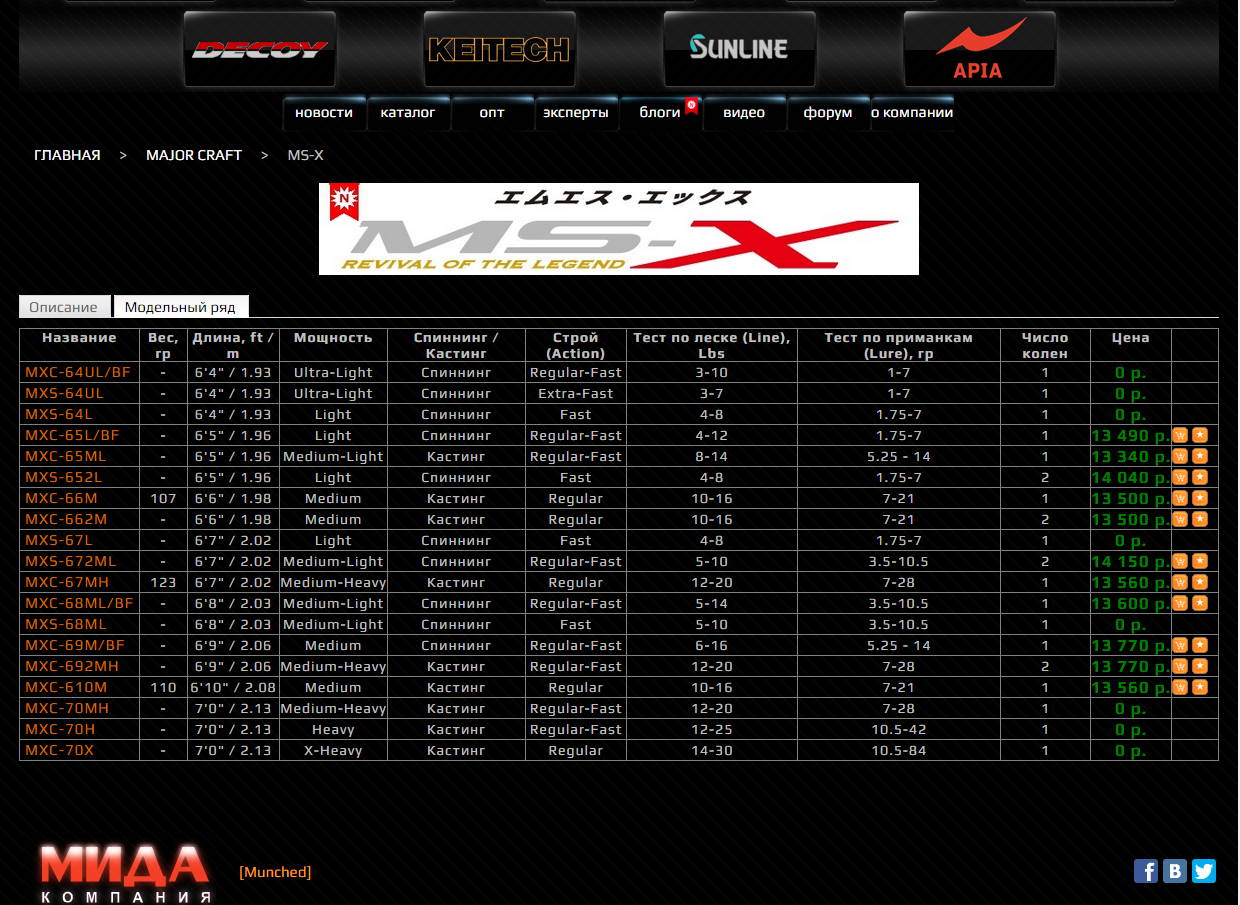
Task: Click the 14 150 р. price
Action: [x=1131, y=561]
